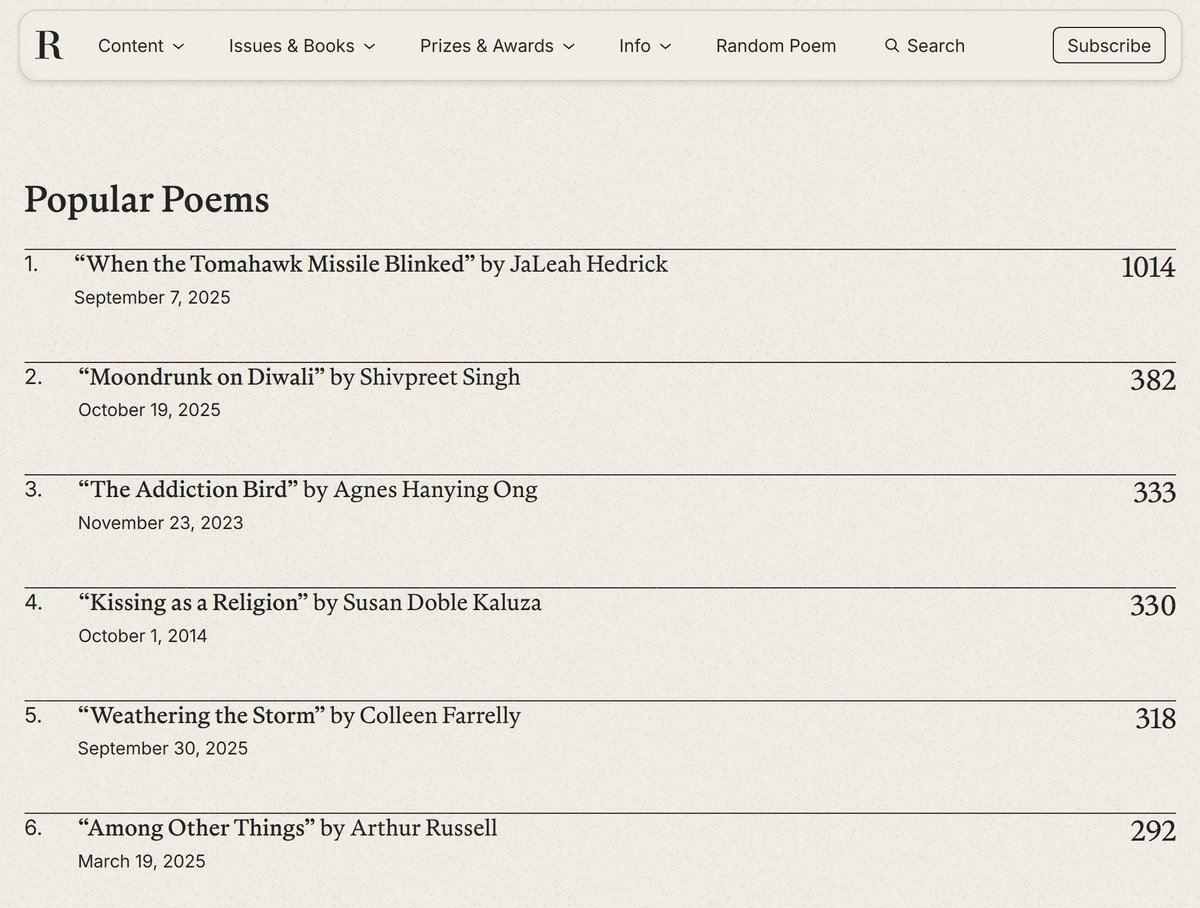Click the count 382

click(1153, 380)
